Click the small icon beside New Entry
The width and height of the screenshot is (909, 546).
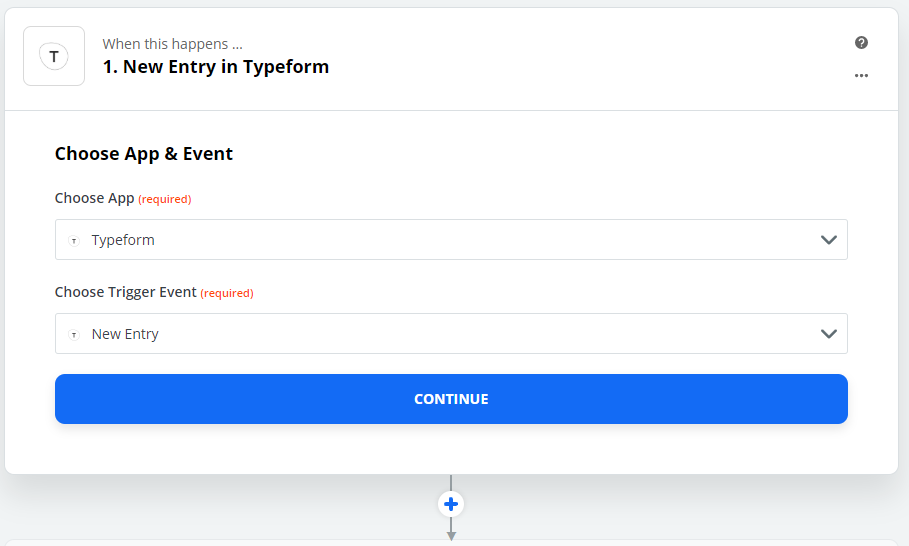(73, 335)
